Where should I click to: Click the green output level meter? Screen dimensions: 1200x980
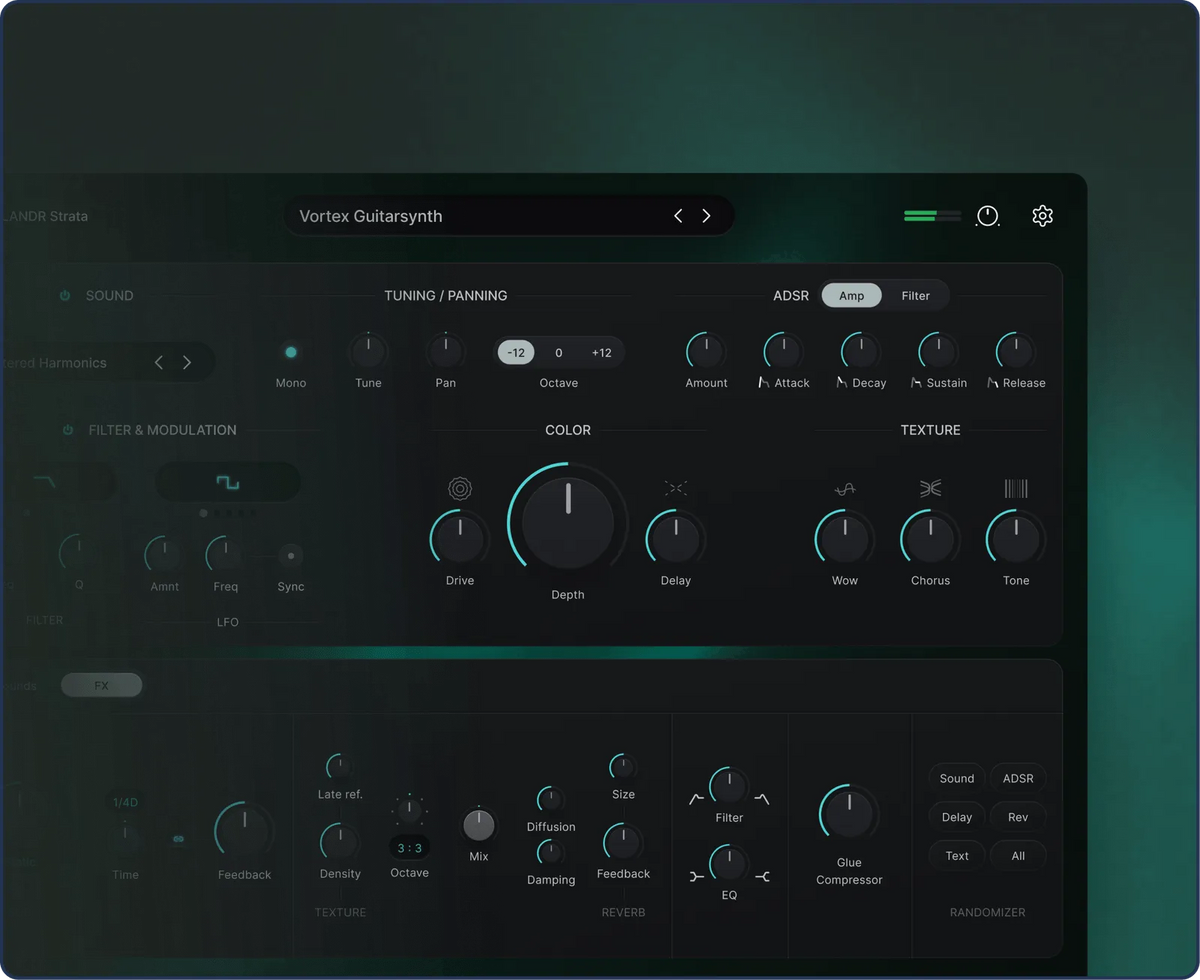(x=932, y=215)
